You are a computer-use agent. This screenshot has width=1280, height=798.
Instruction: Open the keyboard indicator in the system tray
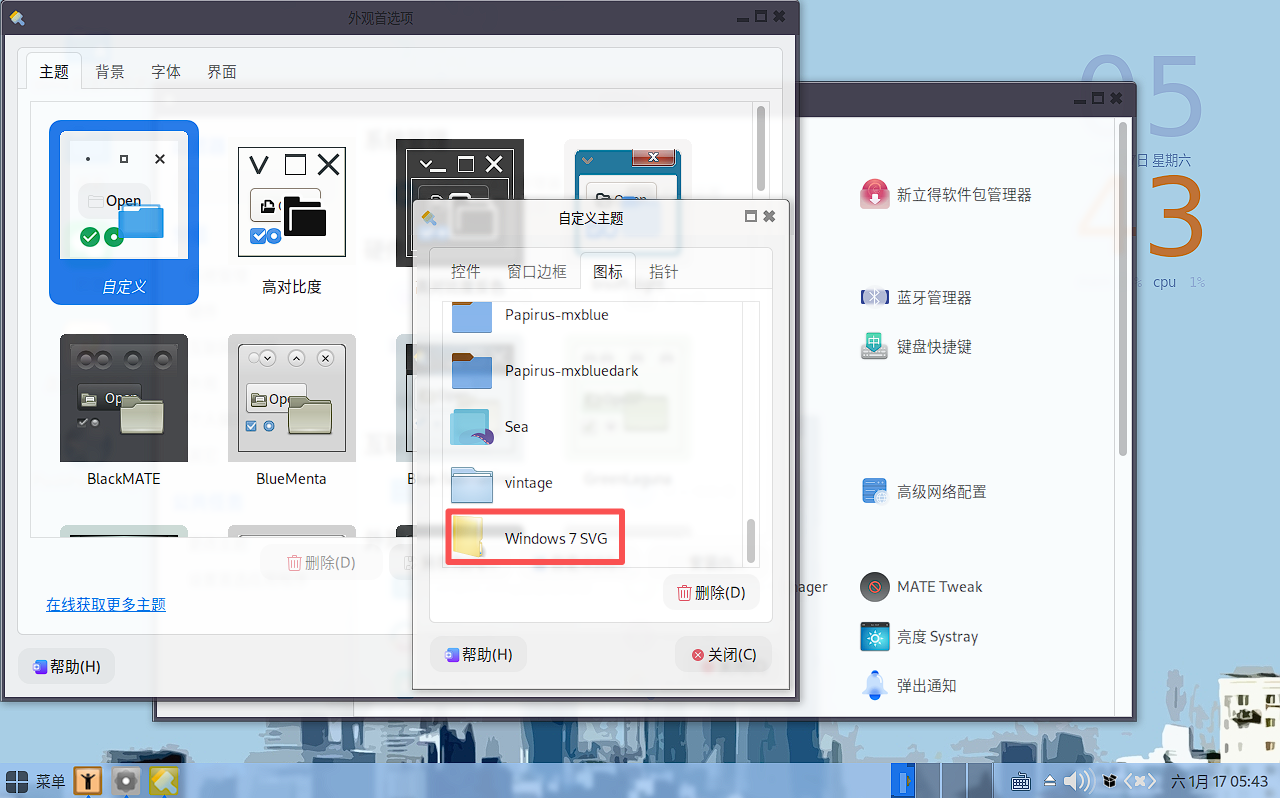1021,781
